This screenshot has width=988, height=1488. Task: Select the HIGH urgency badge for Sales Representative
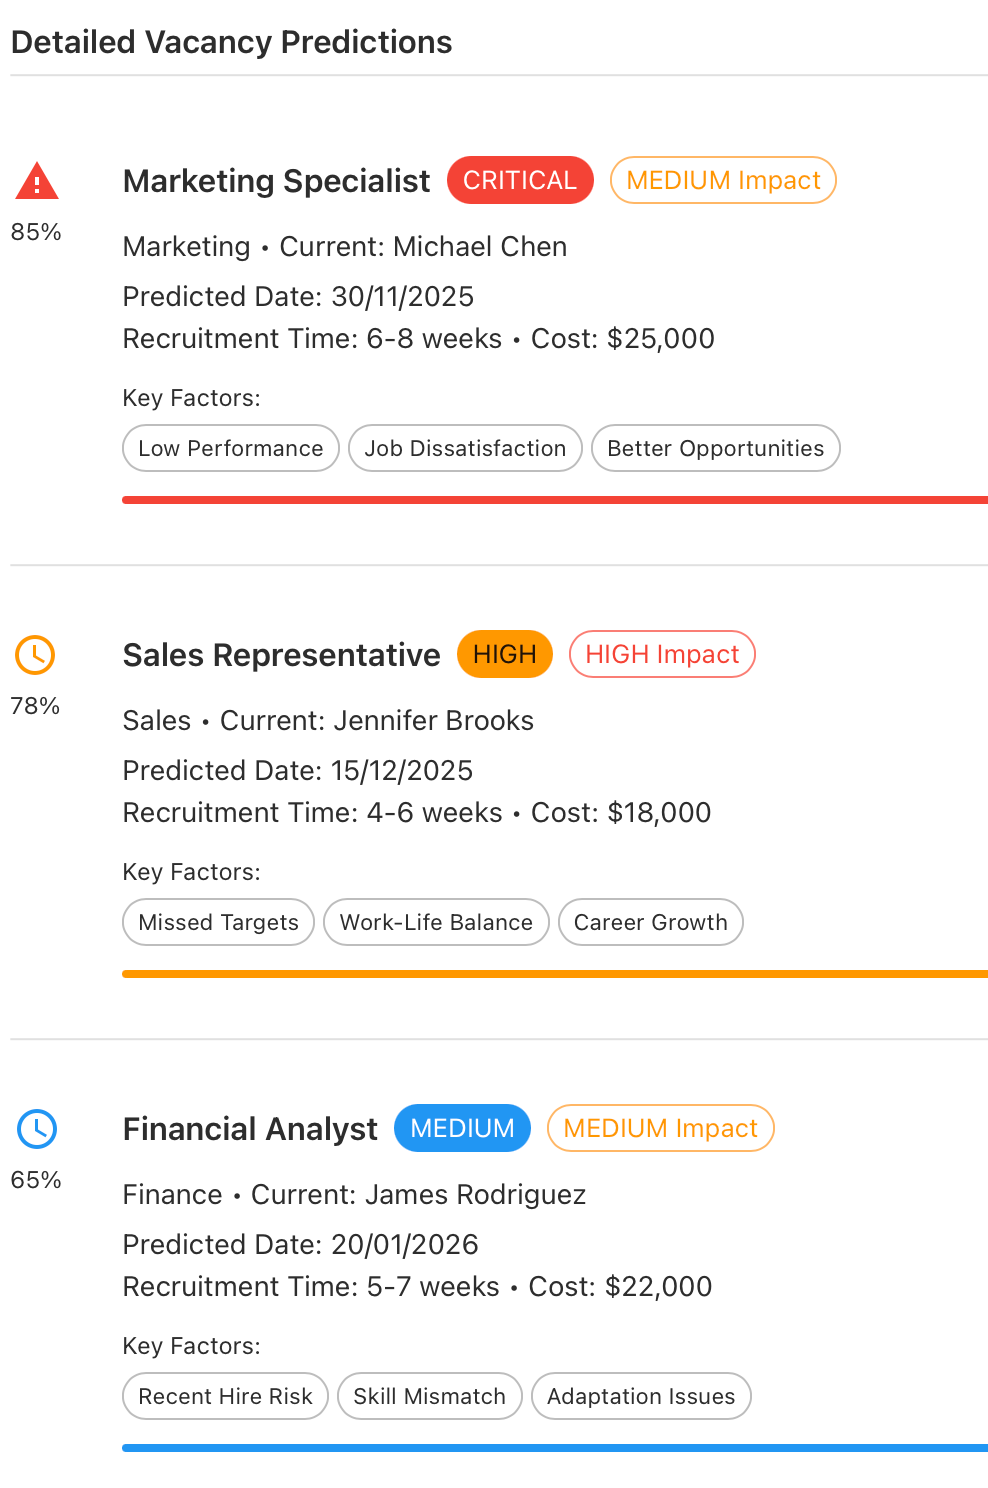tap(505, 654)
